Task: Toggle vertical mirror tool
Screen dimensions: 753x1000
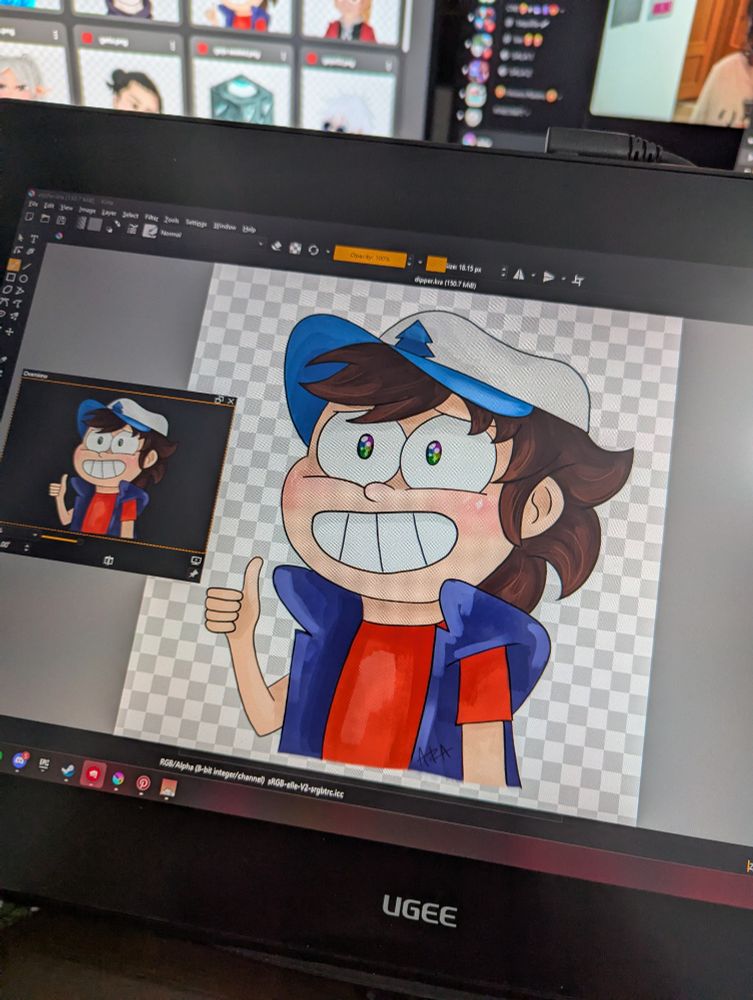Action: click(x=548, y=277)
